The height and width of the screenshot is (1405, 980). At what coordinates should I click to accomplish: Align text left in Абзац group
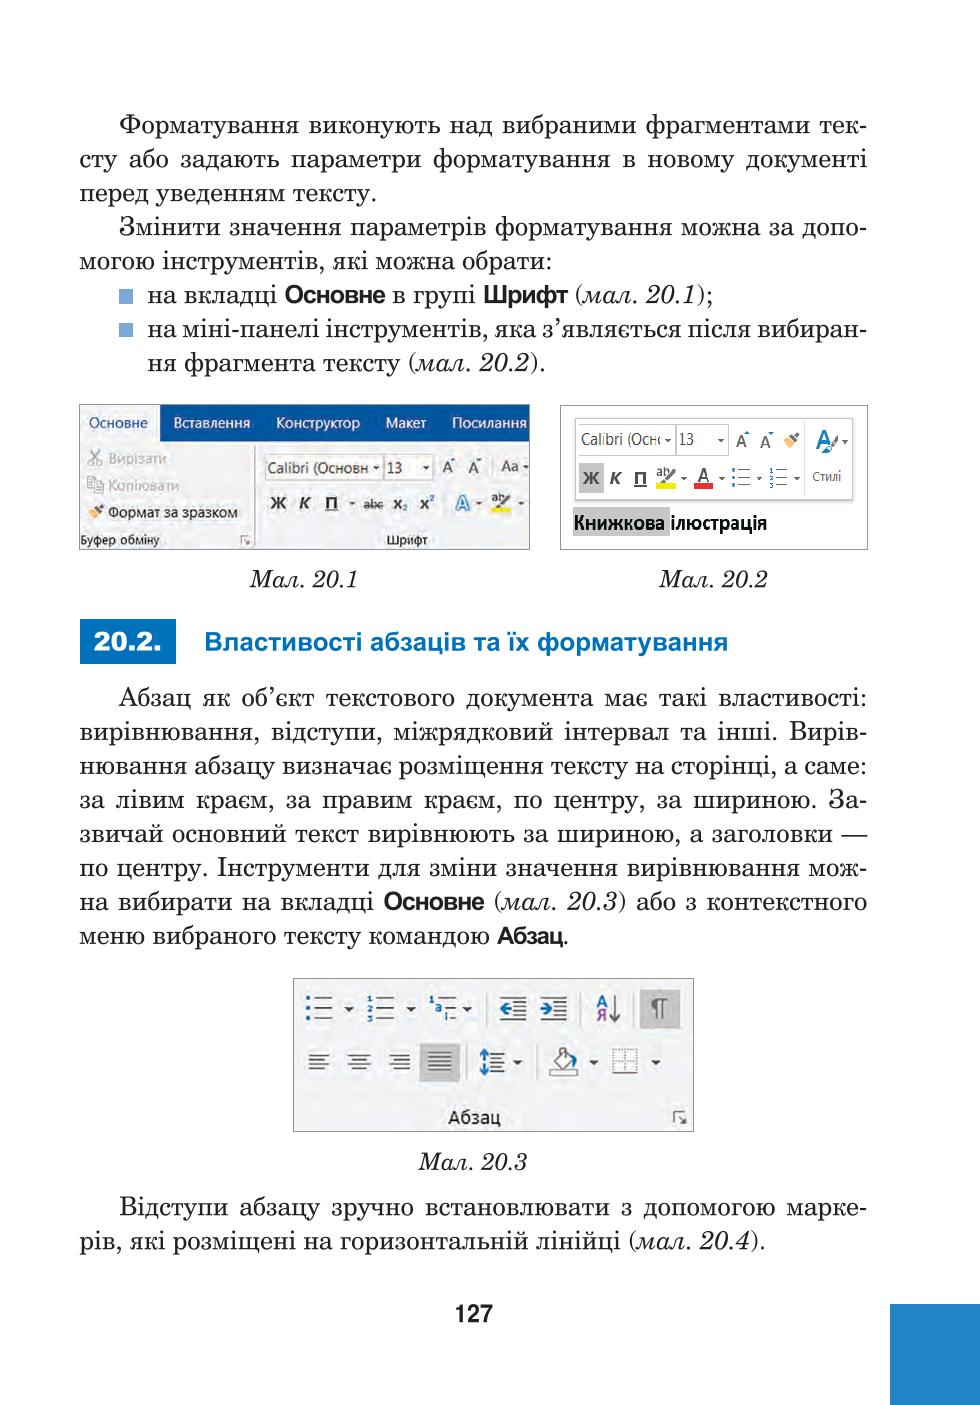click(318, 1062)
